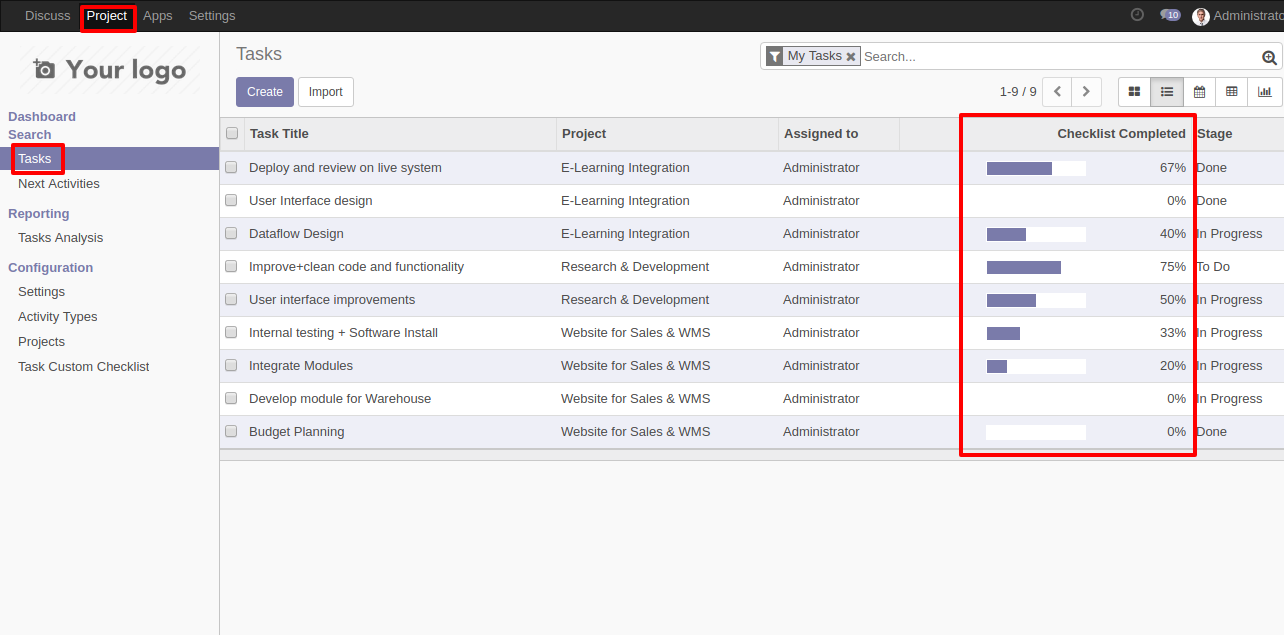Switch to kanban view
Viewport: 1284px width, 635px height.
point(1134,92)
